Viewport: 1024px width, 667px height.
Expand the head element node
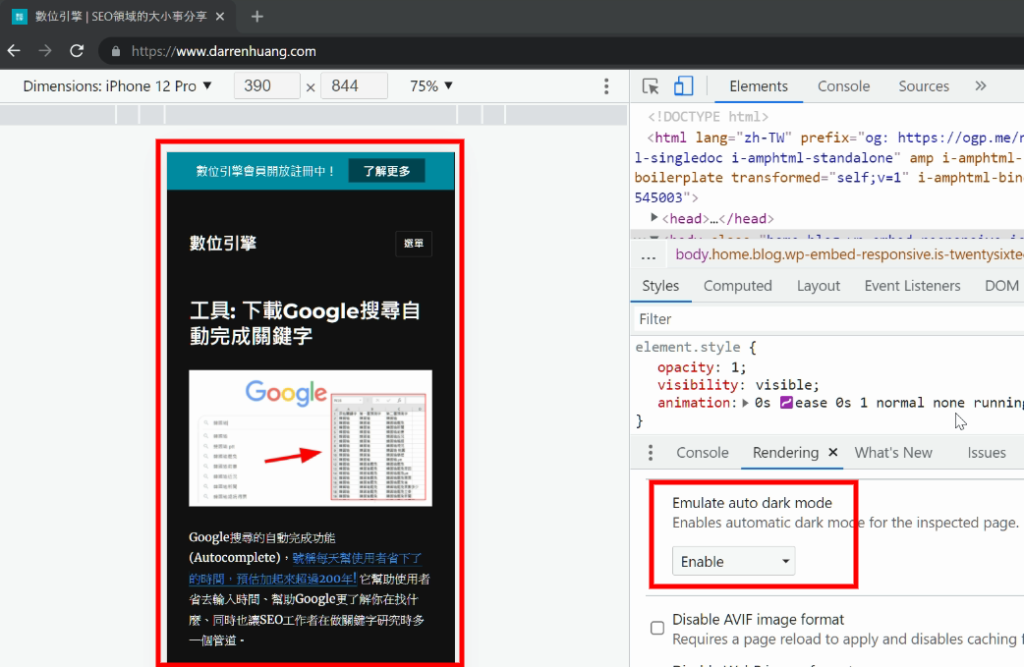point(654,218)
